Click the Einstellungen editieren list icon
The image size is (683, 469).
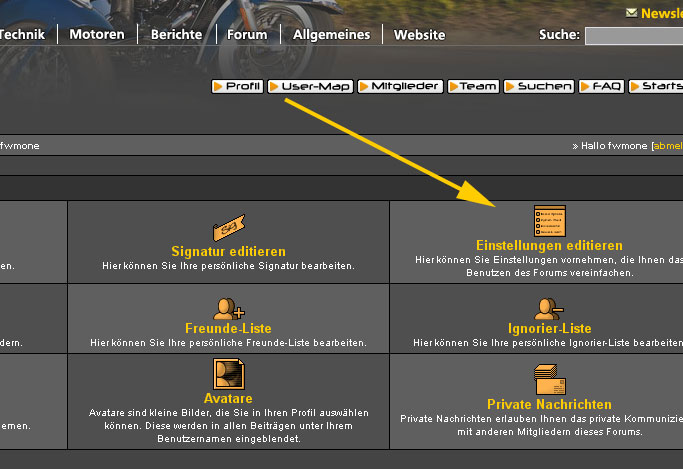pos(549,221)
